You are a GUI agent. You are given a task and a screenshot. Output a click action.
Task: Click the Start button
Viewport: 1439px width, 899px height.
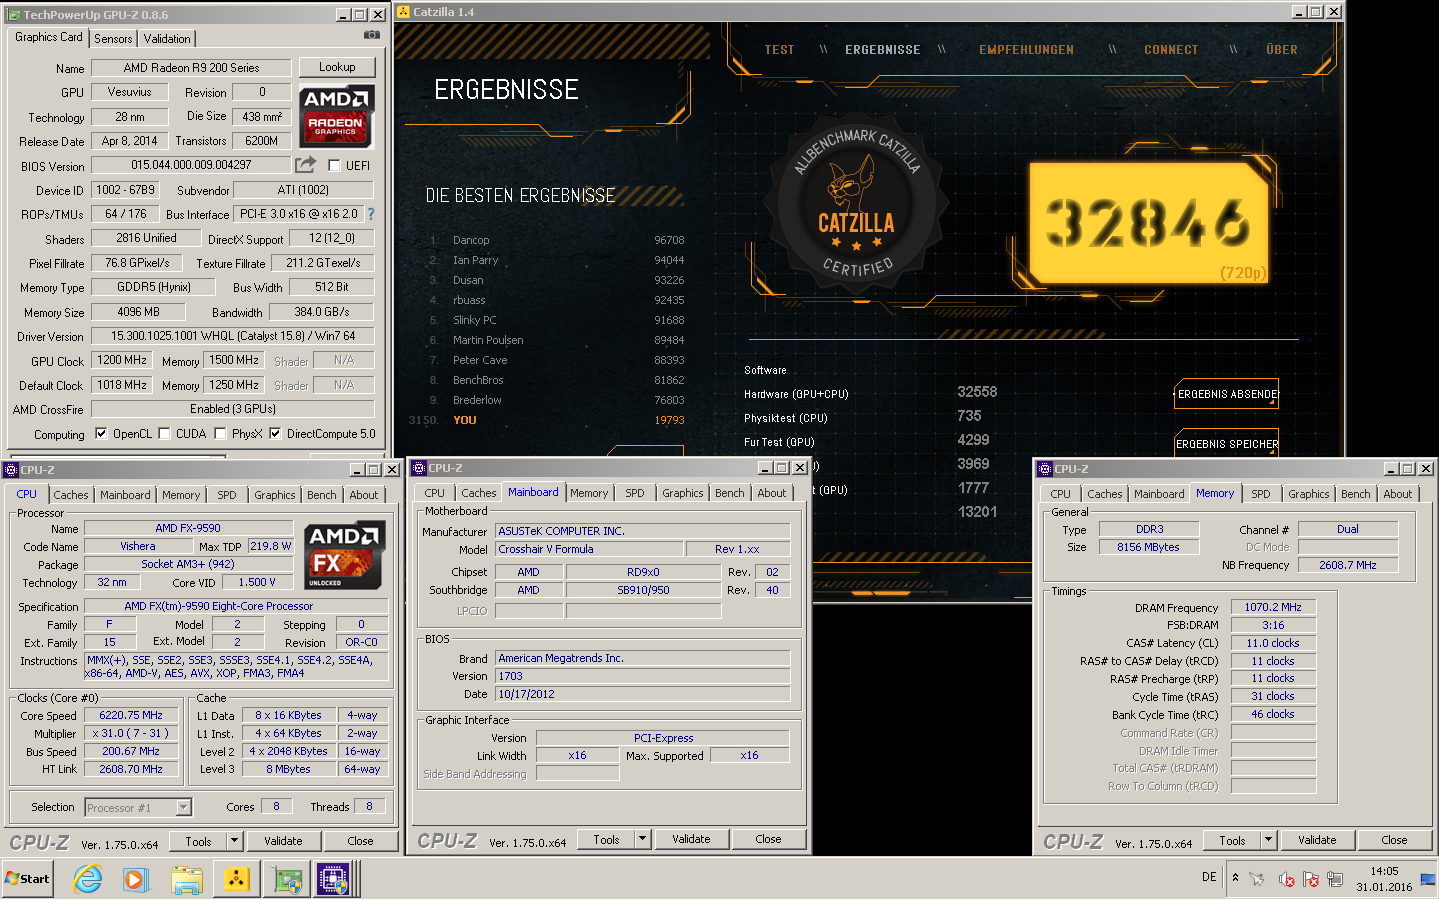point(27,879)
